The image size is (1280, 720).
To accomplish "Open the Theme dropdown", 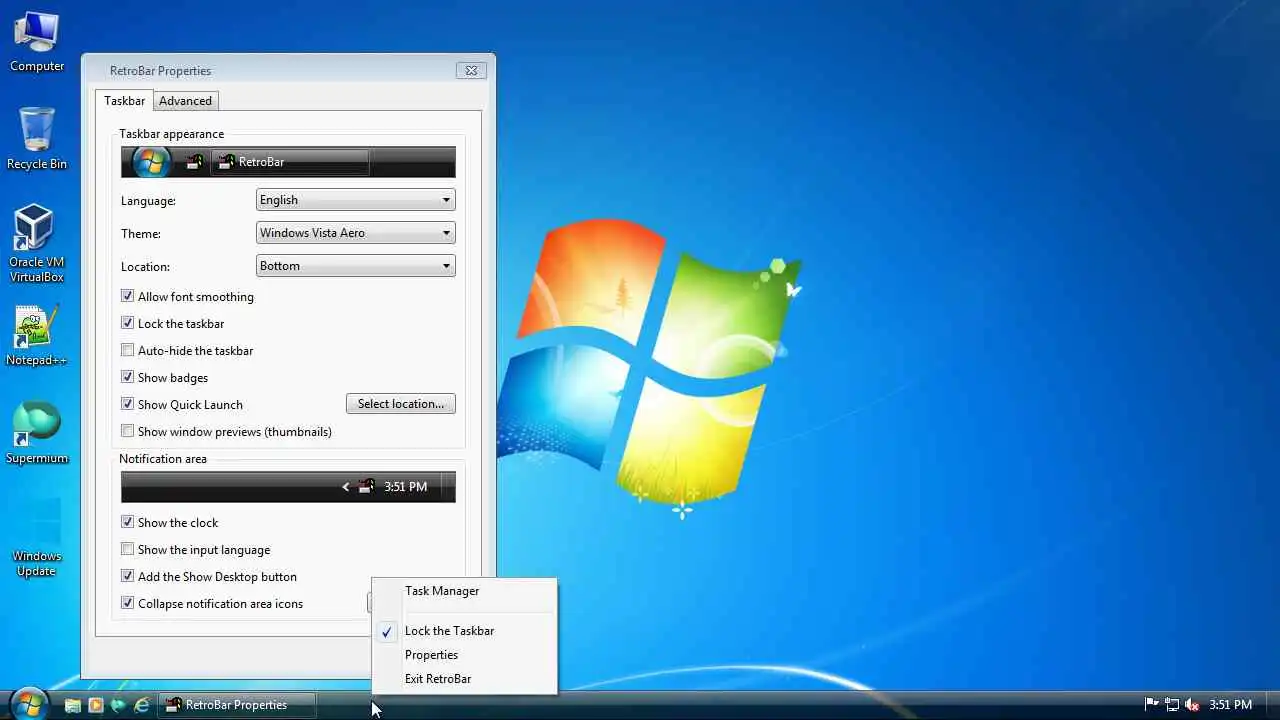I will tap(355, 233).
